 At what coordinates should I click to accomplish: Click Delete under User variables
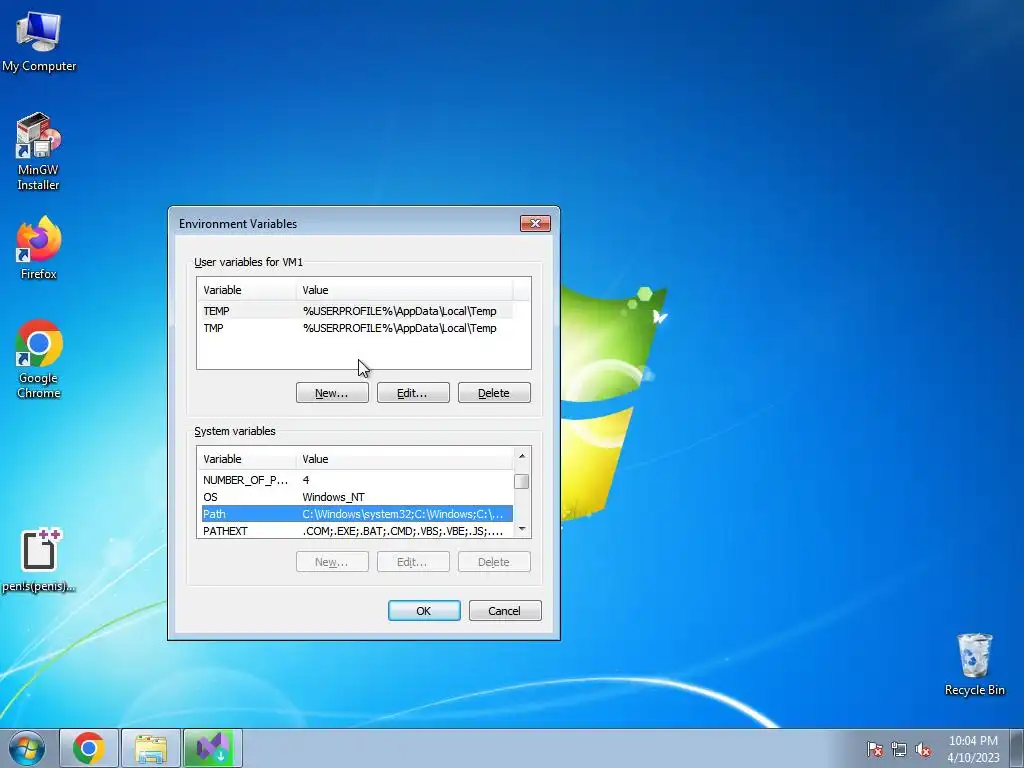(x=494, y=392)
